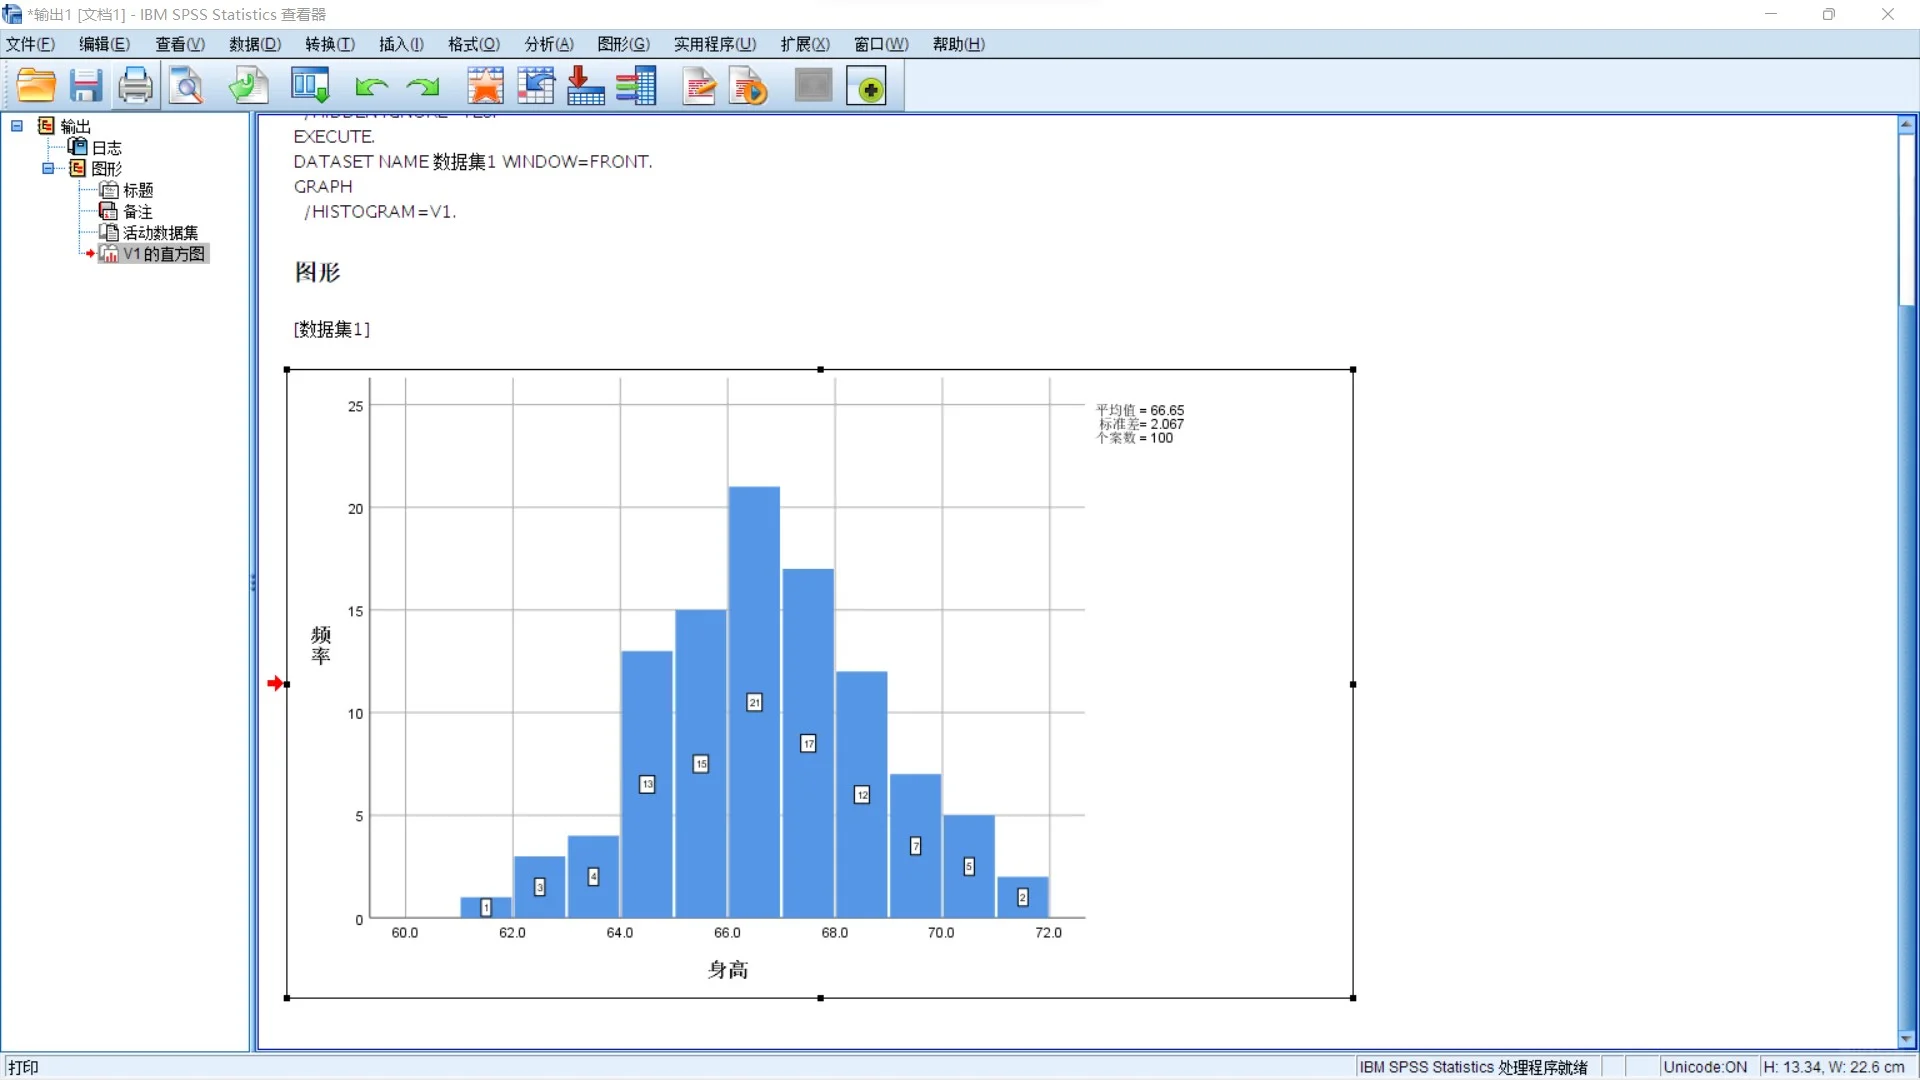1920x1080 pixels.
Task: Click the Save floppy disk icon
Action: coord(86,86)
